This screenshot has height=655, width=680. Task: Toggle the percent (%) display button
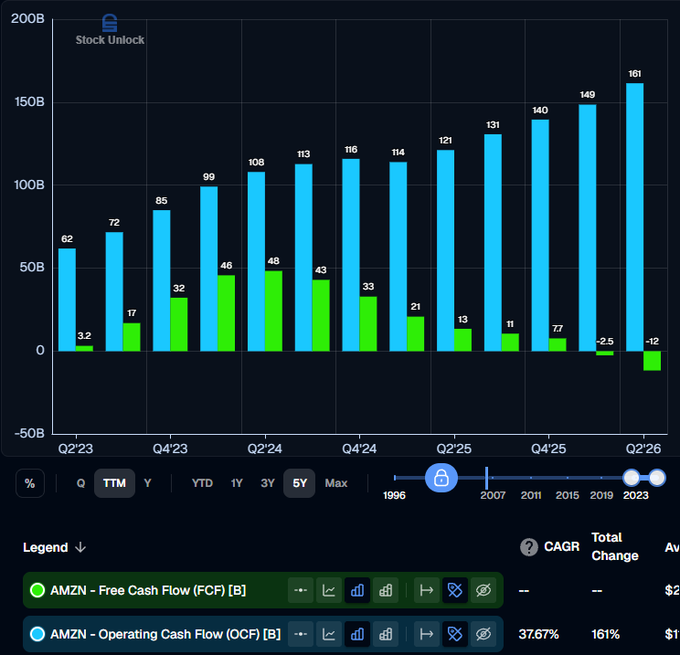click(x=30, y=483)
